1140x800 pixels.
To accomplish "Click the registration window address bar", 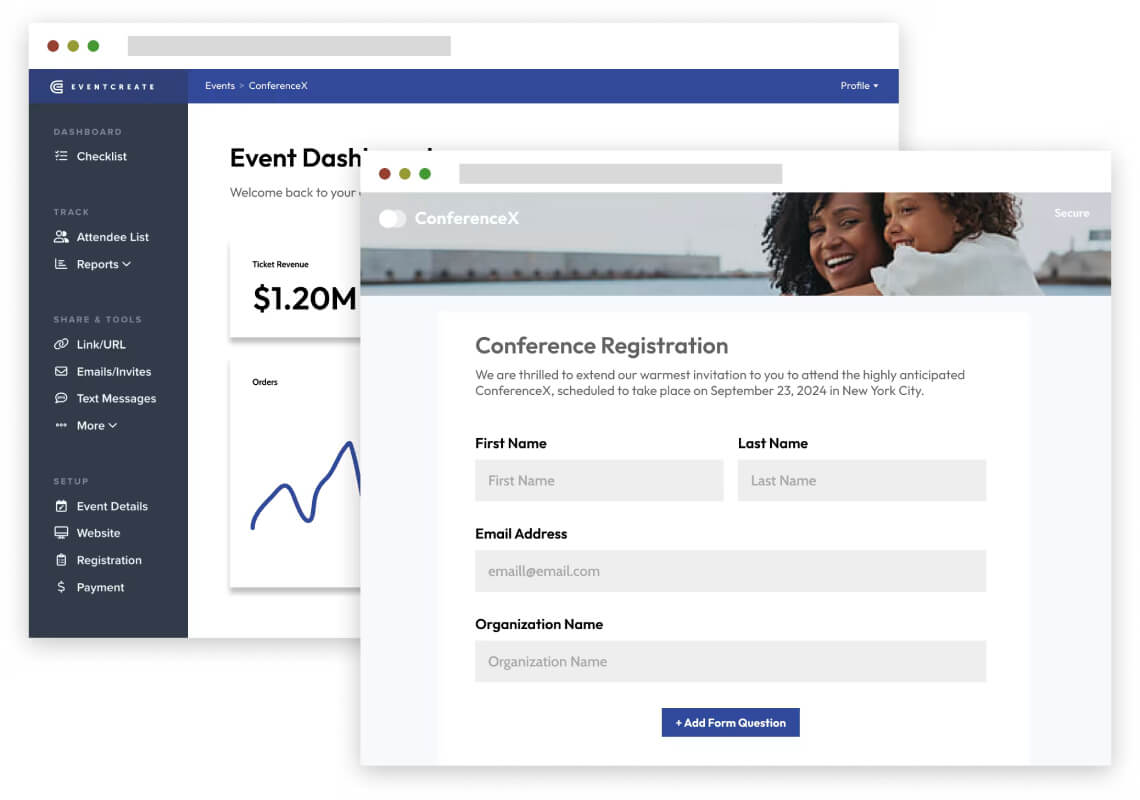I will [x=620, y=174].
